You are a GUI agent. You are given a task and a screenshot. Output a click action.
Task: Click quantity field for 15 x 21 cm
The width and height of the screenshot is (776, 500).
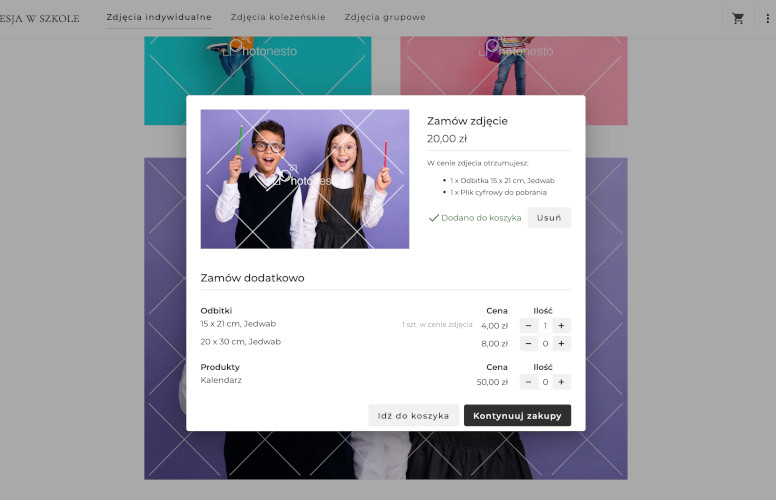pyautogui.click(x=545, y=326)
